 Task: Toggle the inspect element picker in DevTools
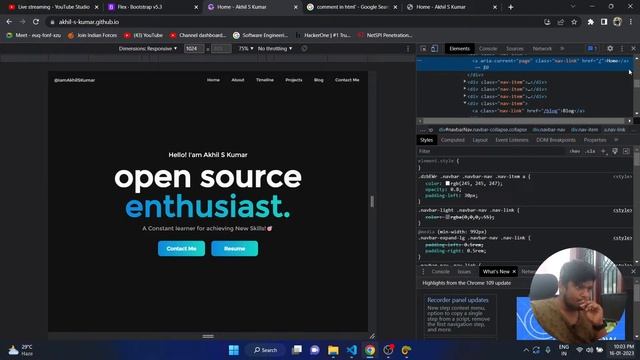pos(423,49)
